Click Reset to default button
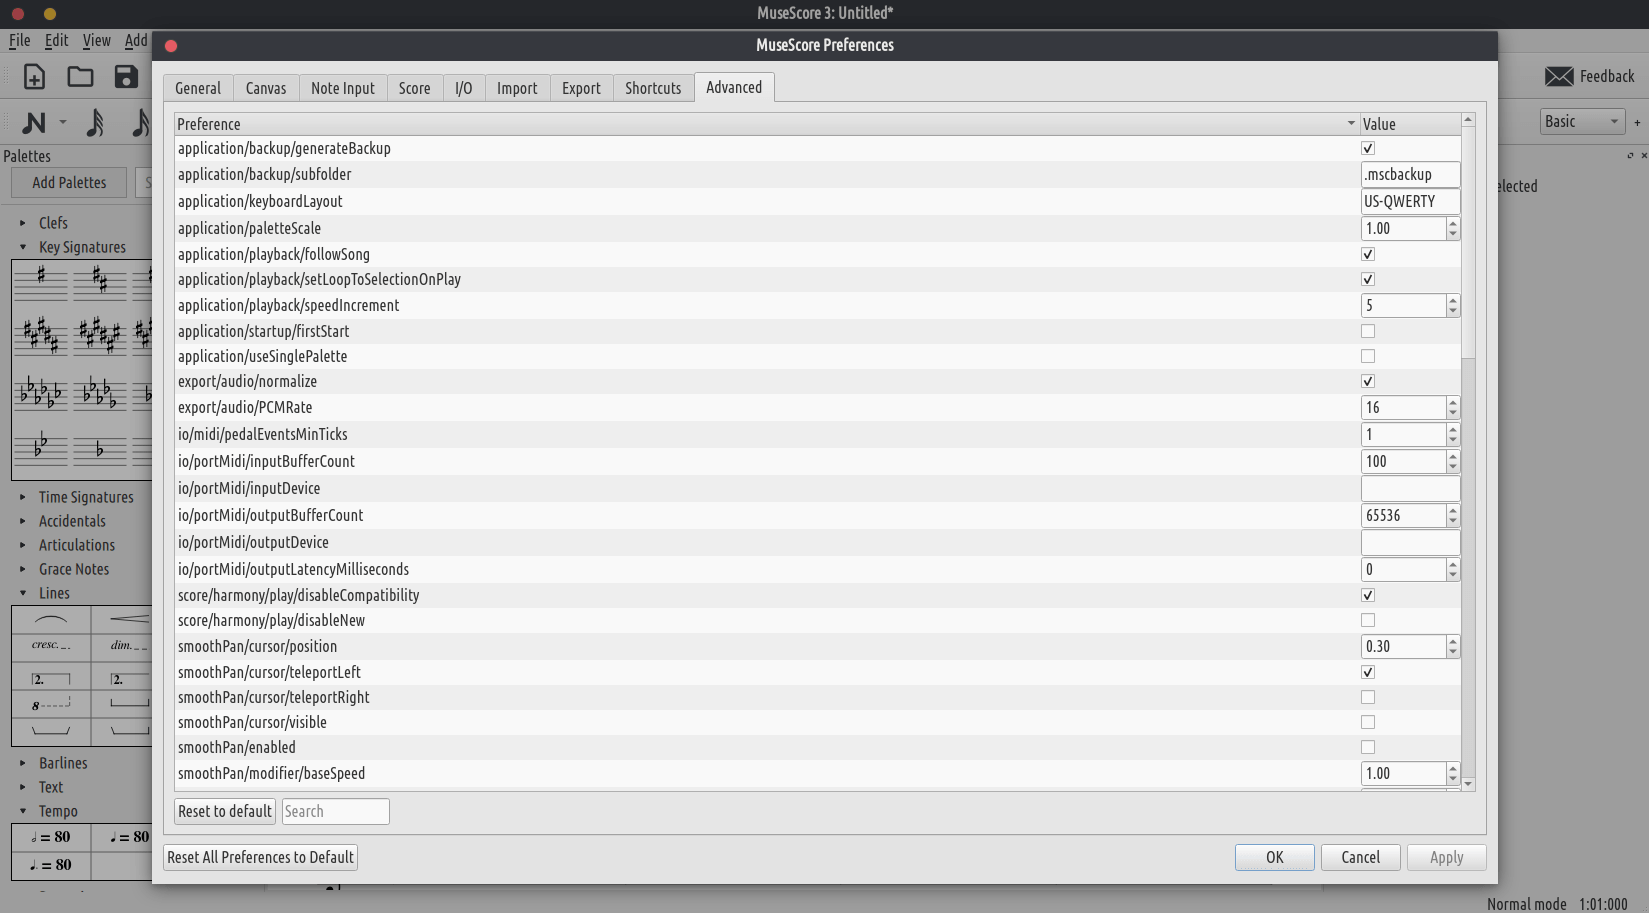Viewport: 1649px width, 913px height. click(225, 811)
